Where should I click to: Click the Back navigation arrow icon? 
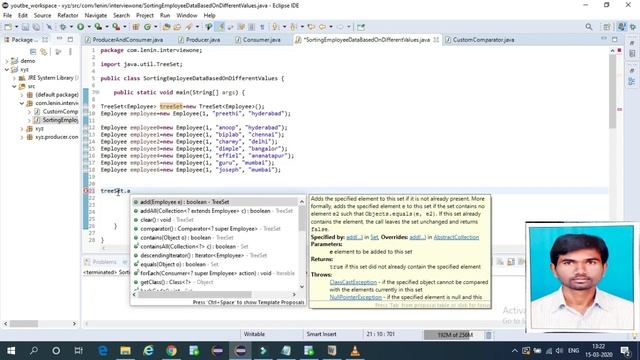[x=322, y=27]
